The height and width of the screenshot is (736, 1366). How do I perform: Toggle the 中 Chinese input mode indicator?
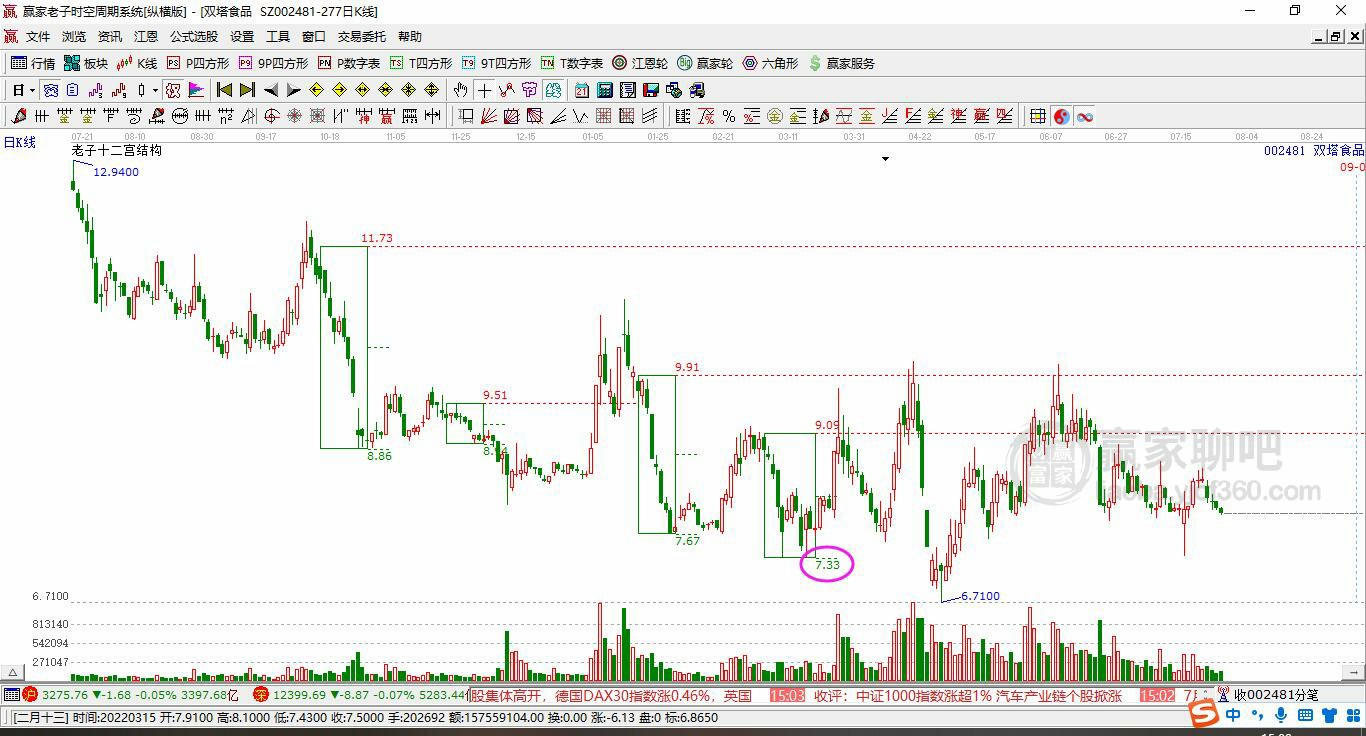1233,715
